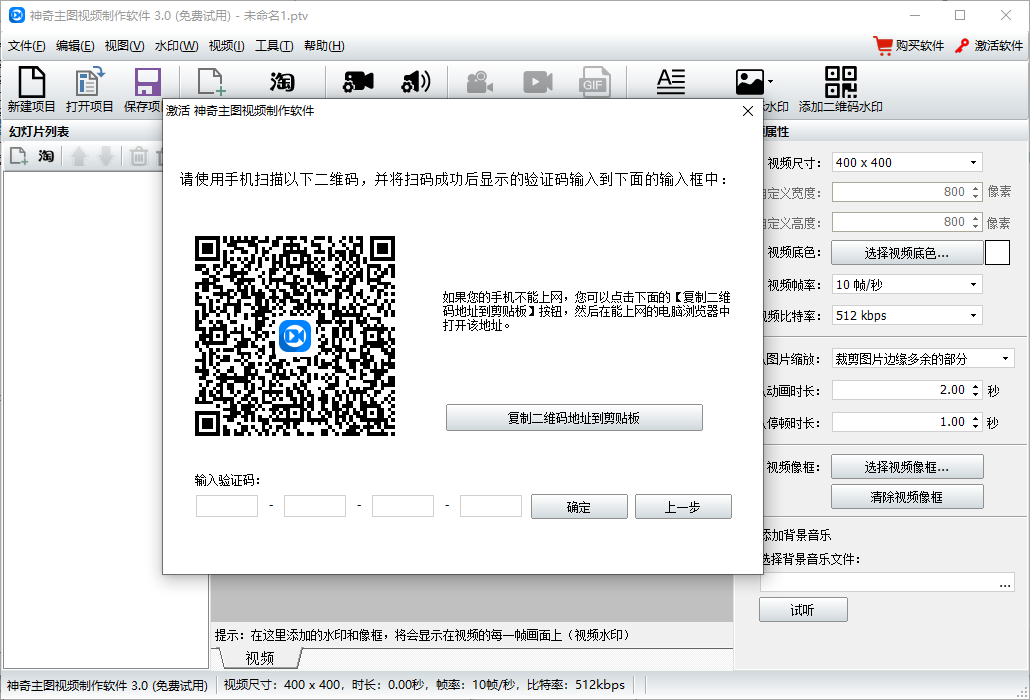Viewport: 1030px width, 700px height.
Task: Open the 视频(I) menu
Action: pyautogui.click(x=227, y=46)
